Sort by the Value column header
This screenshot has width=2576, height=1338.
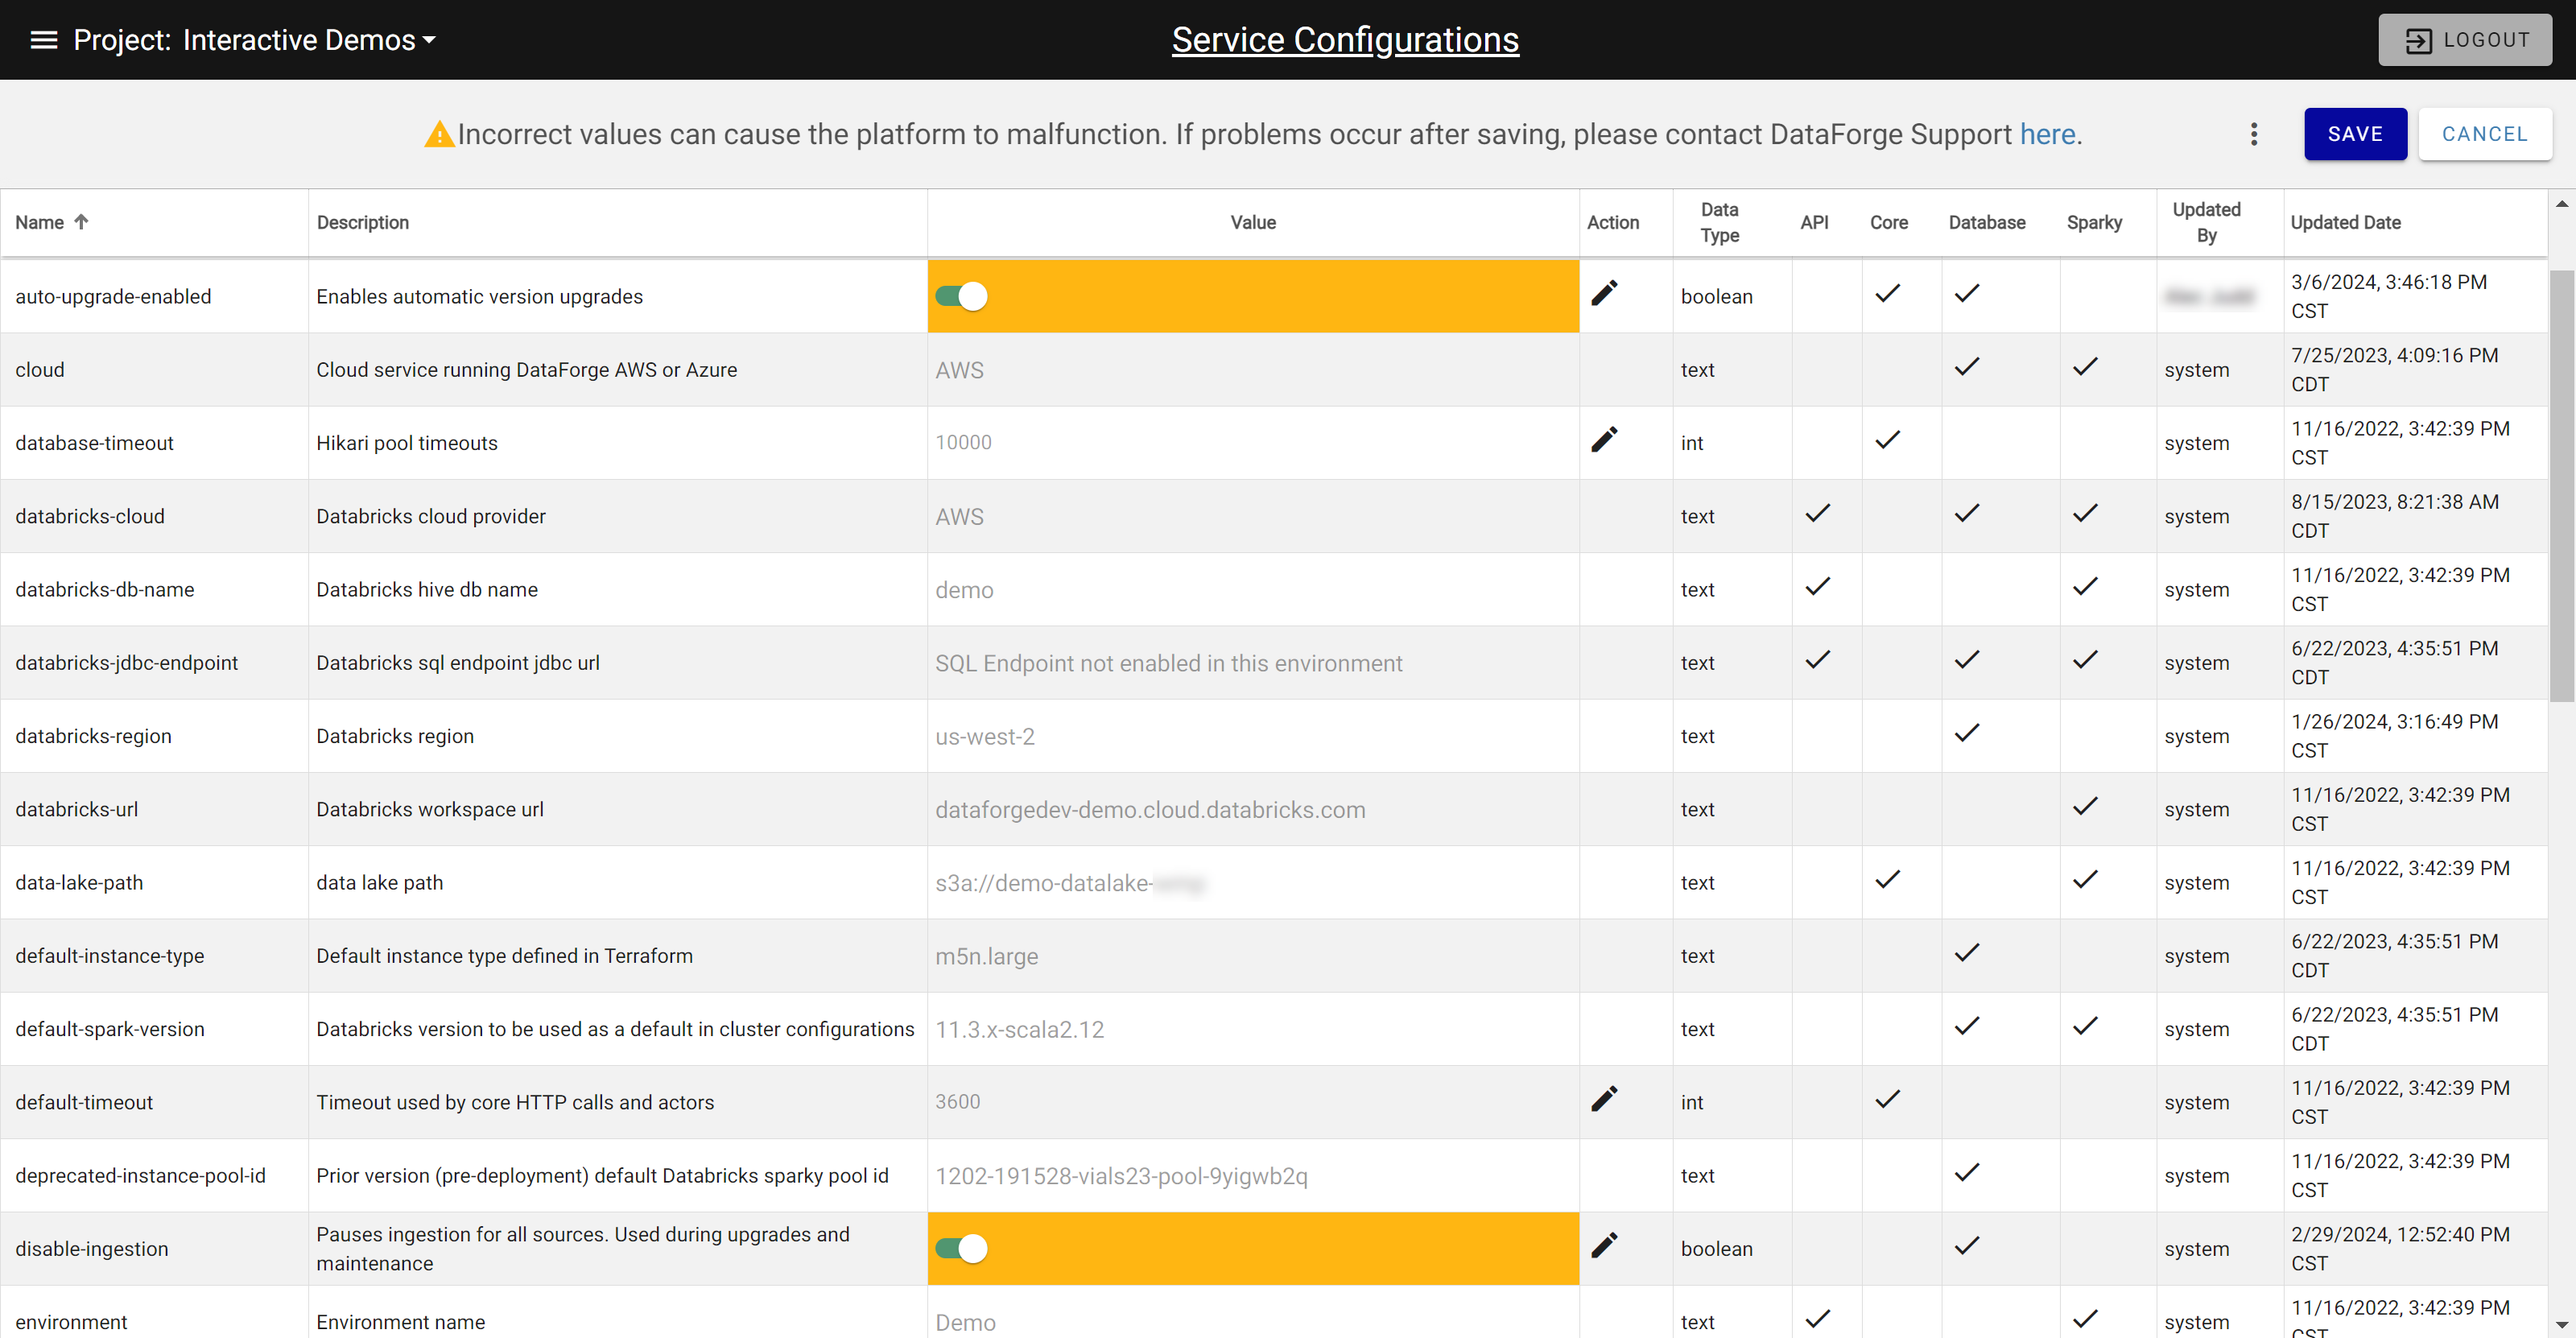(x=1253, y=222)
